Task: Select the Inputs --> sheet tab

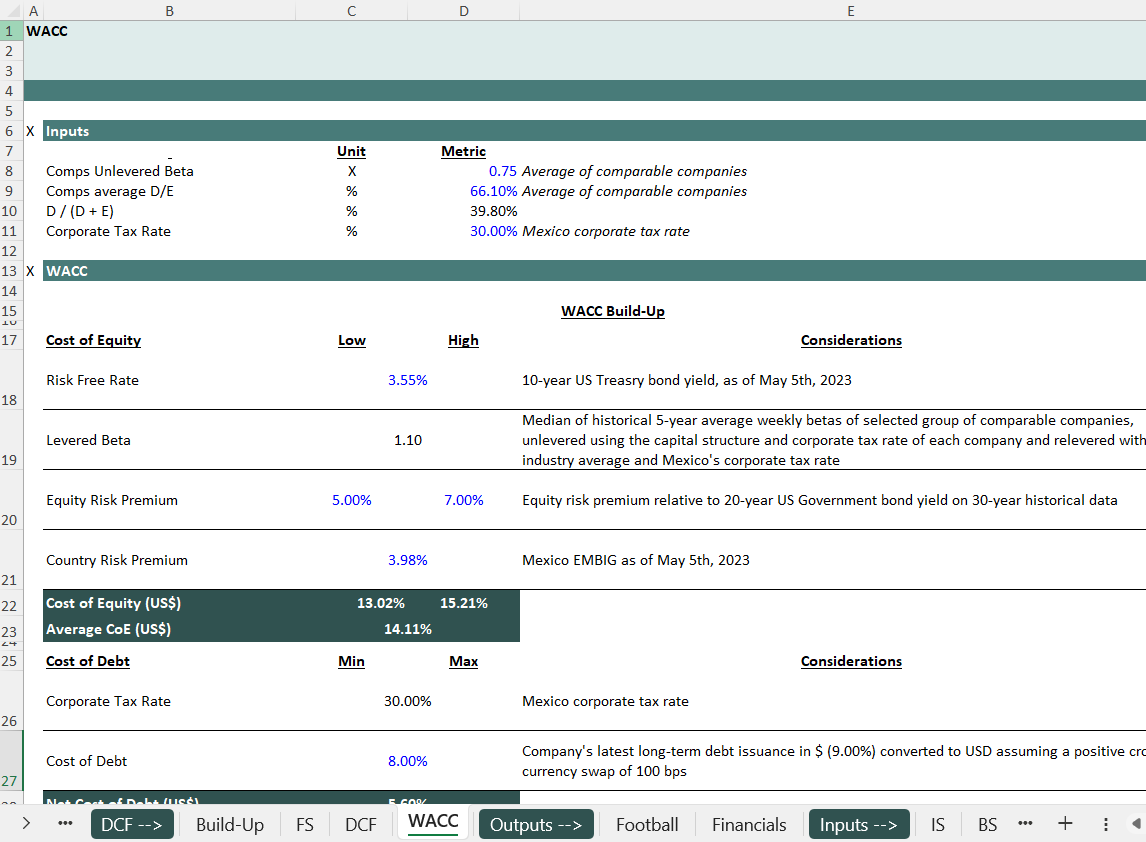Action: tap(859, 824)
